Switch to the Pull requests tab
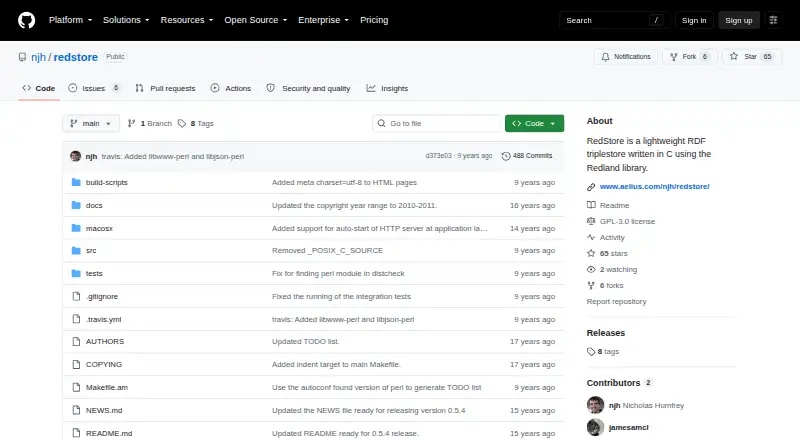 pos(165,88)
